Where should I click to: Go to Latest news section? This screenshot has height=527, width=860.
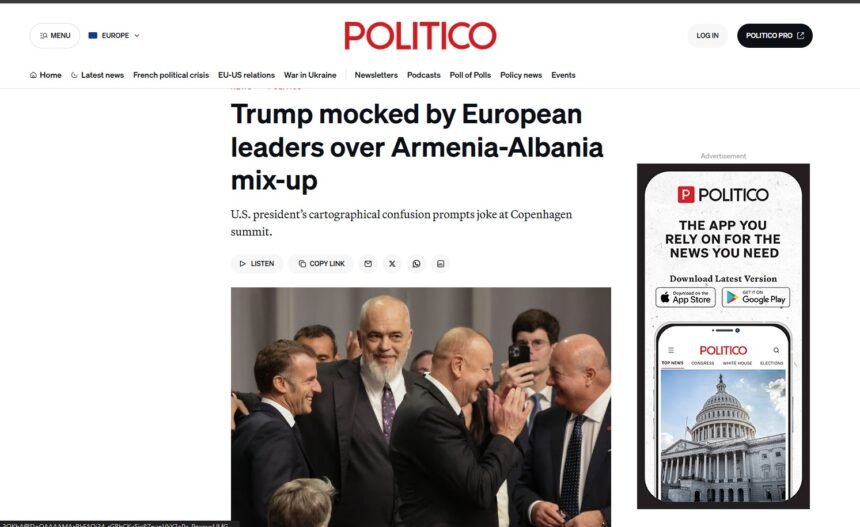click(x=98, y=75)
